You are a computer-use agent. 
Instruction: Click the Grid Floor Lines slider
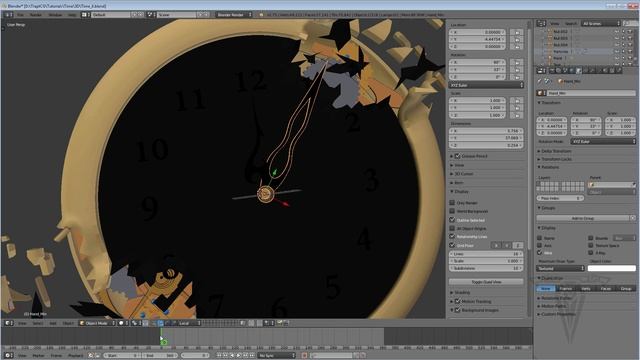[486, 254]
